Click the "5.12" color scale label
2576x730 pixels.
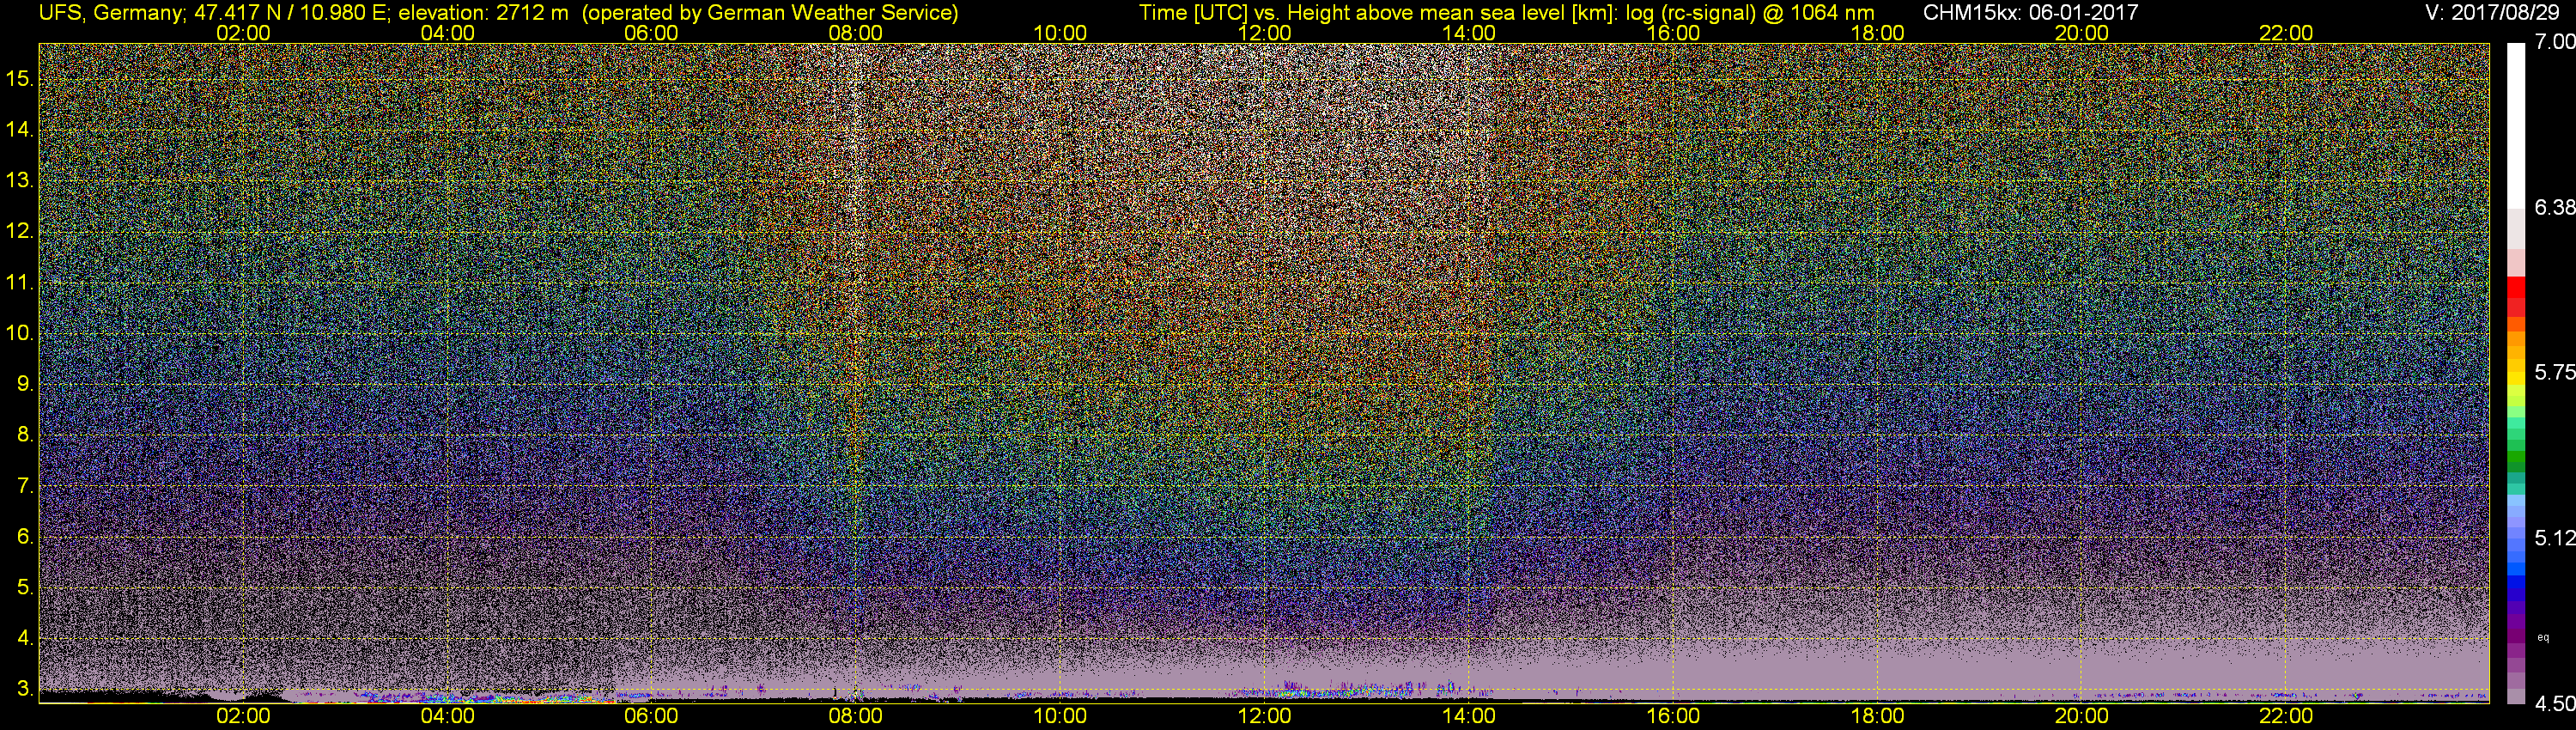(x=2555, y=538)
